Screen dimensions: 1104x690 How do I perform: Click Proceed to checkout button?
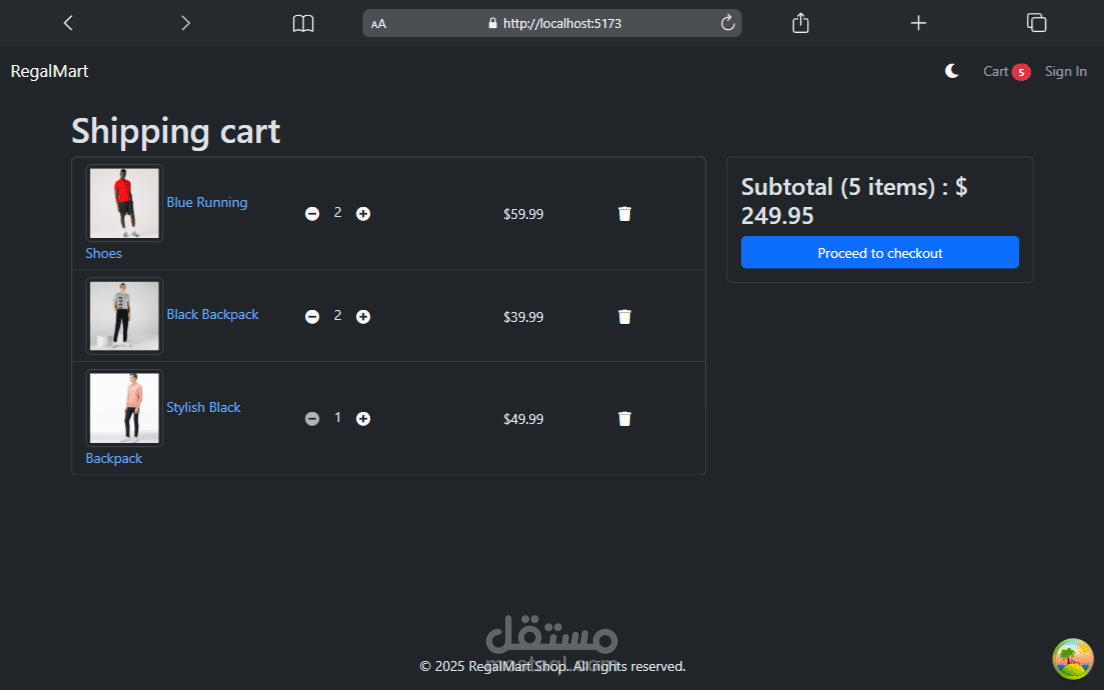tap(879, 253)
